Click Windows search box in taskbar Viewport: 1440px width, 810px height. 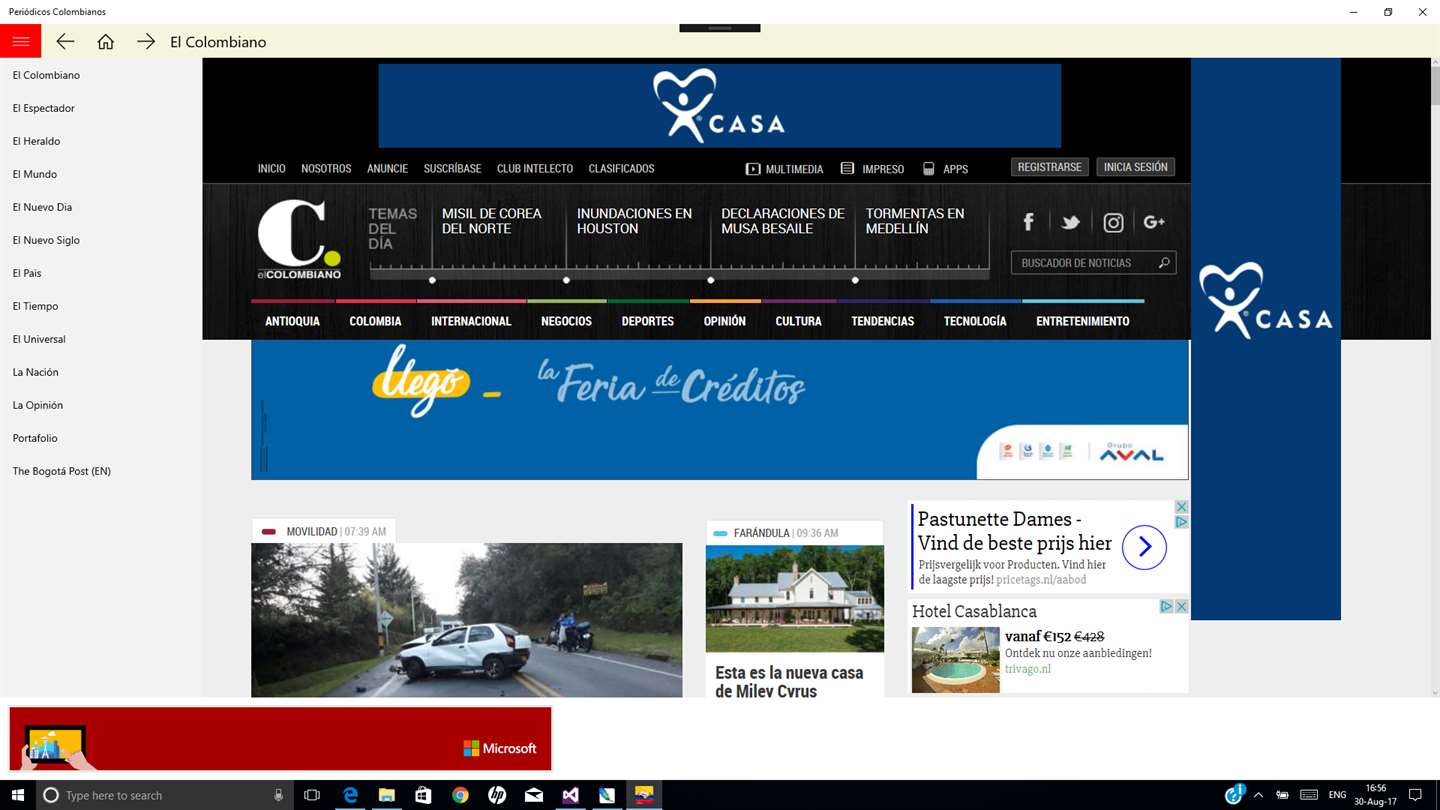pos(165,795)
